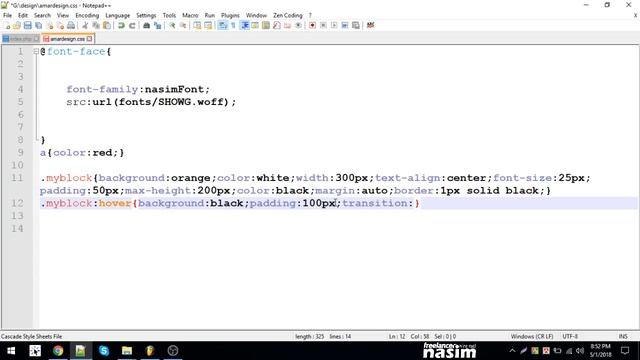
Task: Open the Encoding menu
Action: tap(87, 15)
